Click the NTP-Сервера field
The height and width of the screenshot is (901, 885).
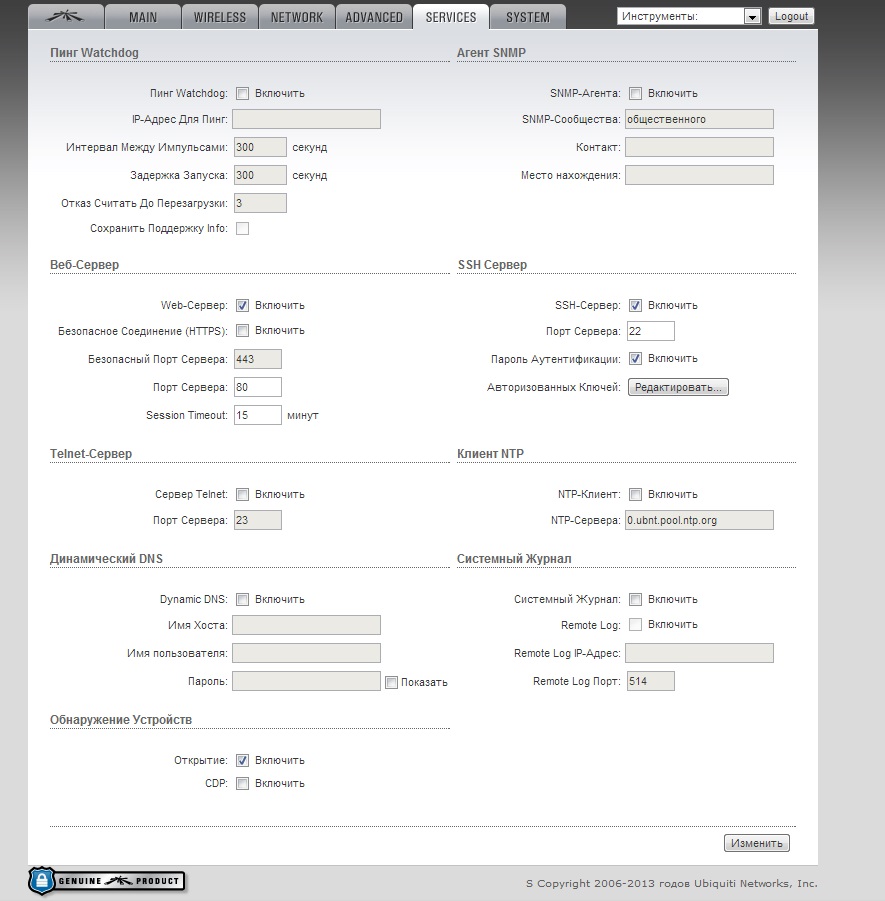click(x=699, y=520)
